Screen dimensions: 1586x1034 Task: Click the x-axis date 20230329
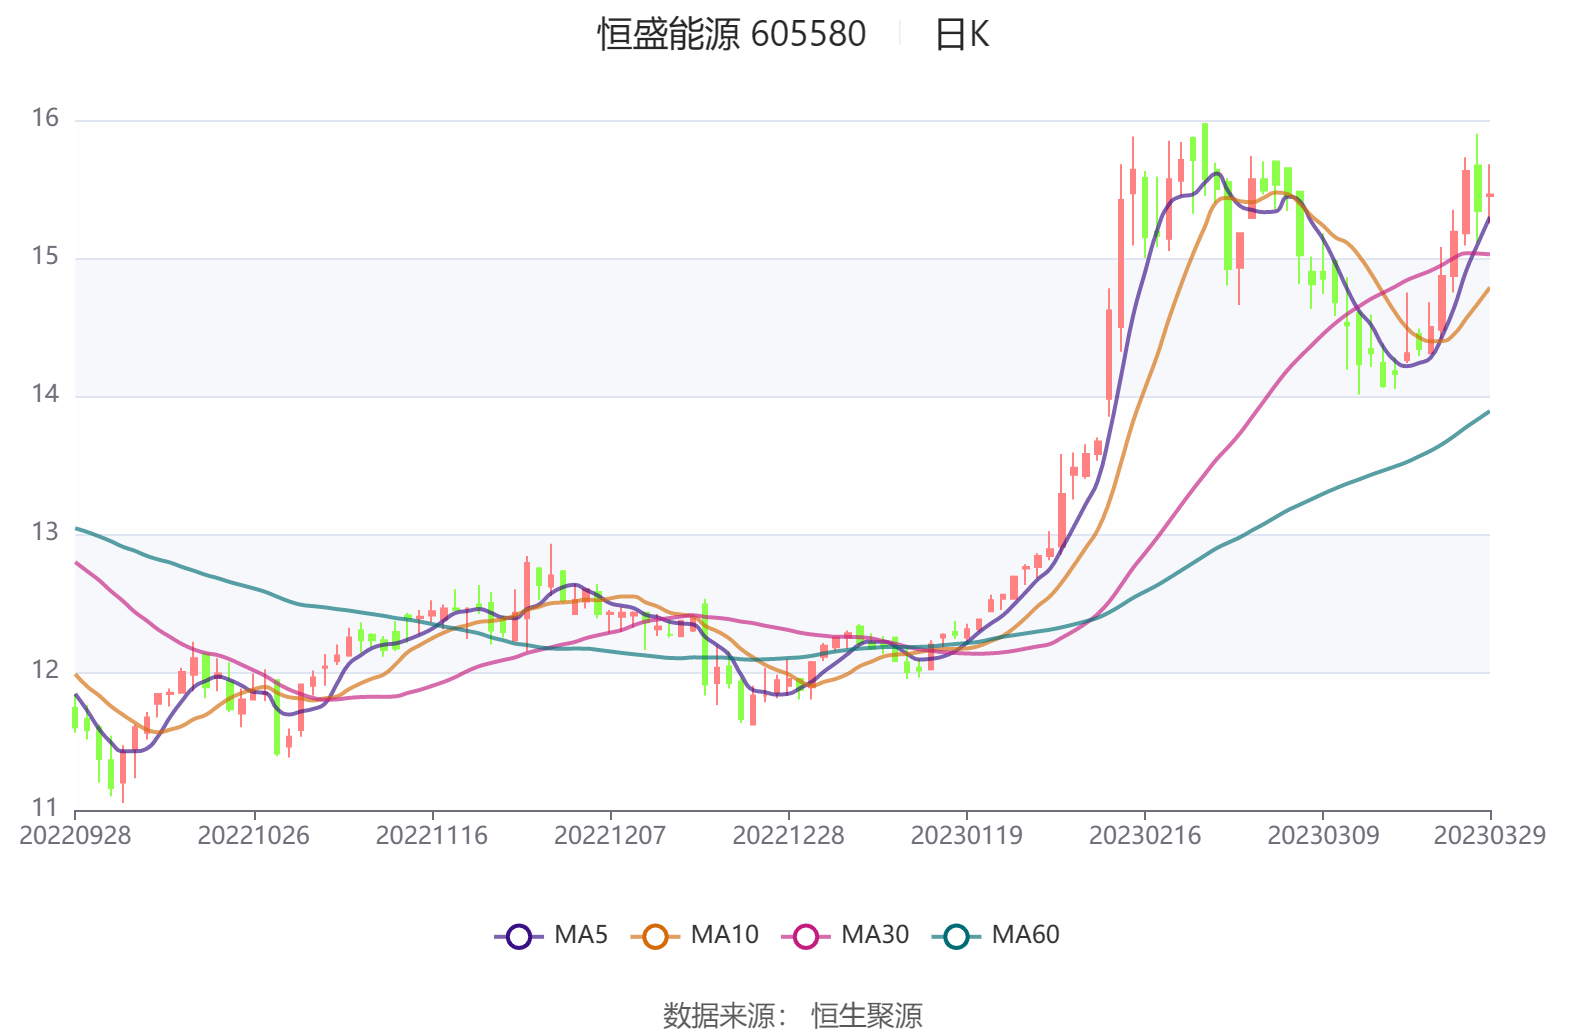(x=1490, y=836)
